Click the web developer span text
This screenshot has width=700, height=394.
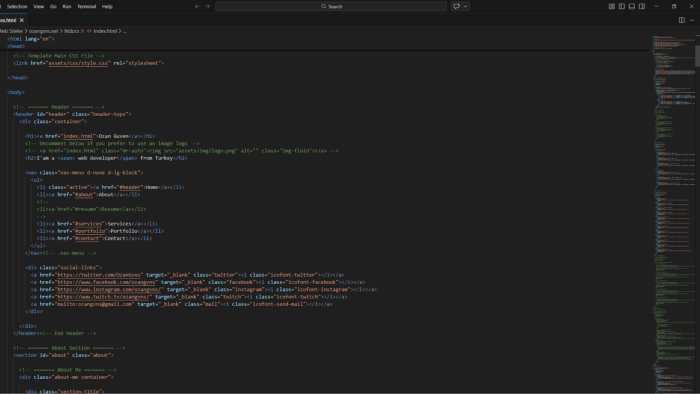pyautogui.click(x=97, y=158)
